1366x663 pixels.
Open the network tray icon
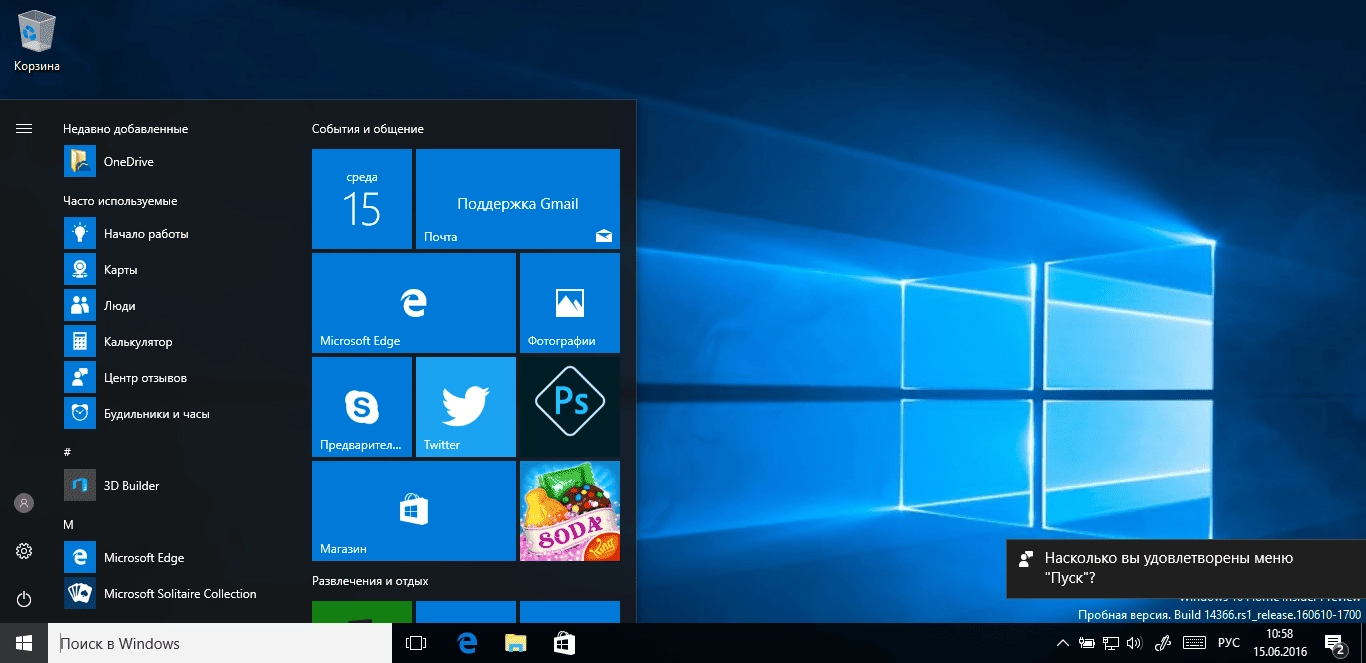click(1112, 643)
